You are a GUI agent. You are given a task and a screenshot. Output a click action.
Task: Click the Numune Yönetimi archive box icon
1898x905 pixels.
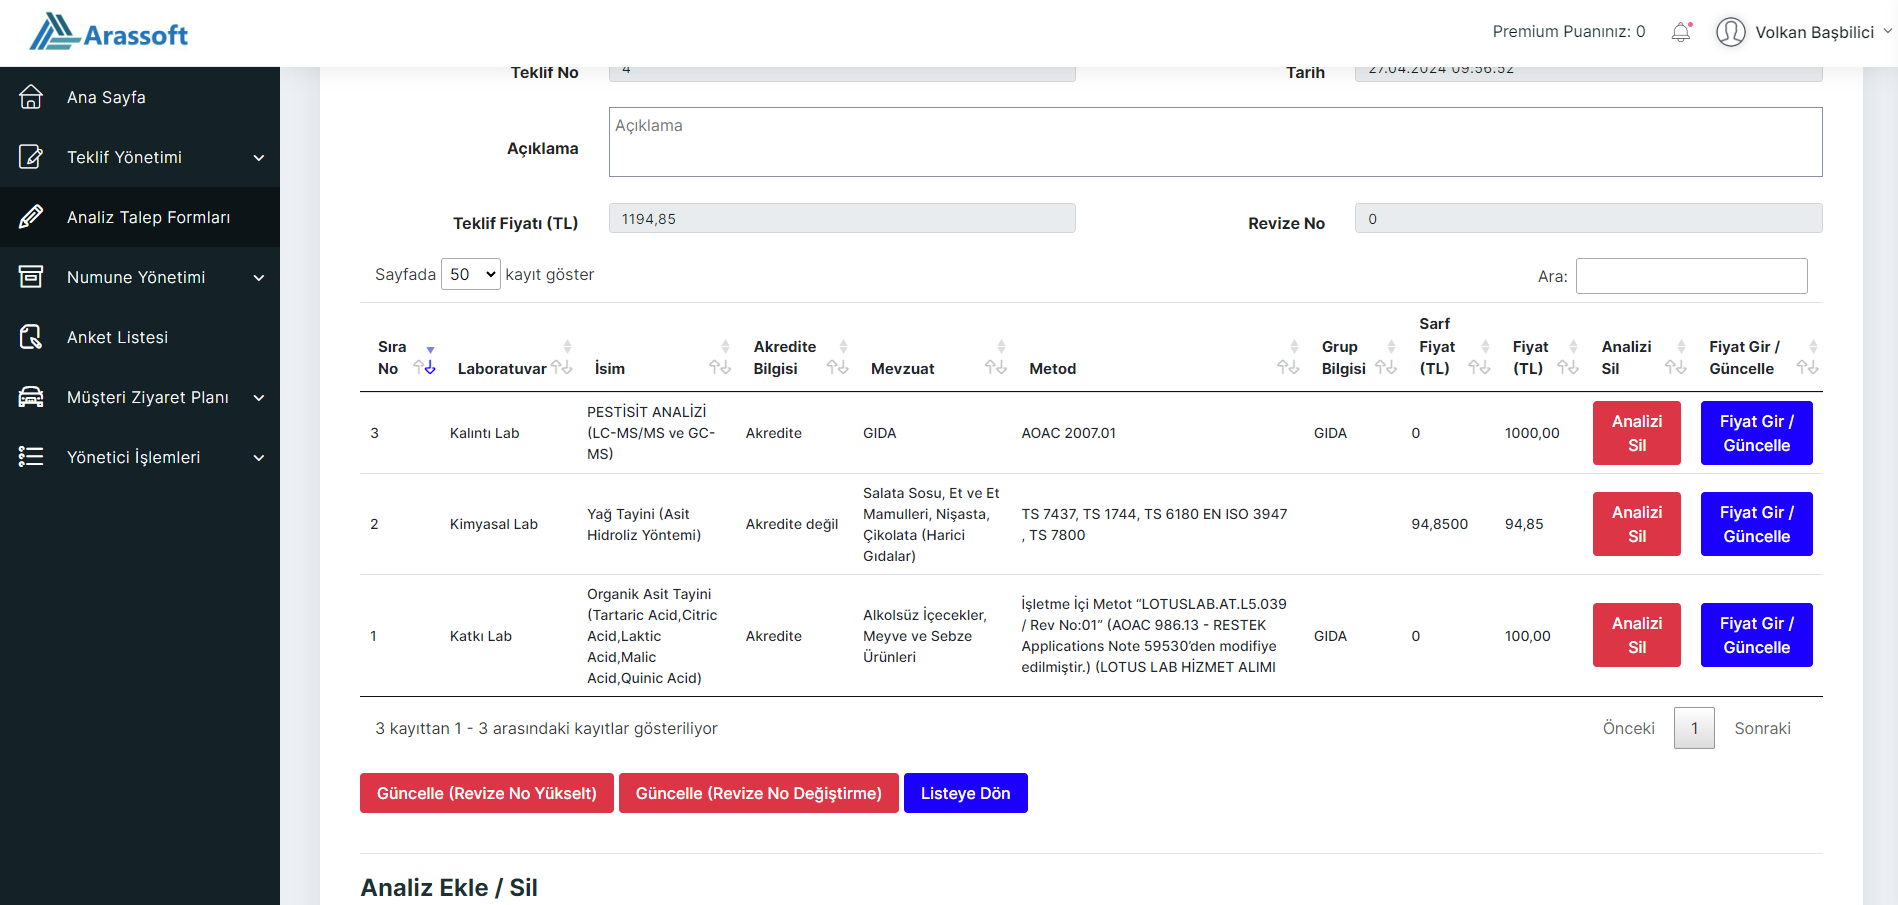pyautogui.click(x=31, y=277)
